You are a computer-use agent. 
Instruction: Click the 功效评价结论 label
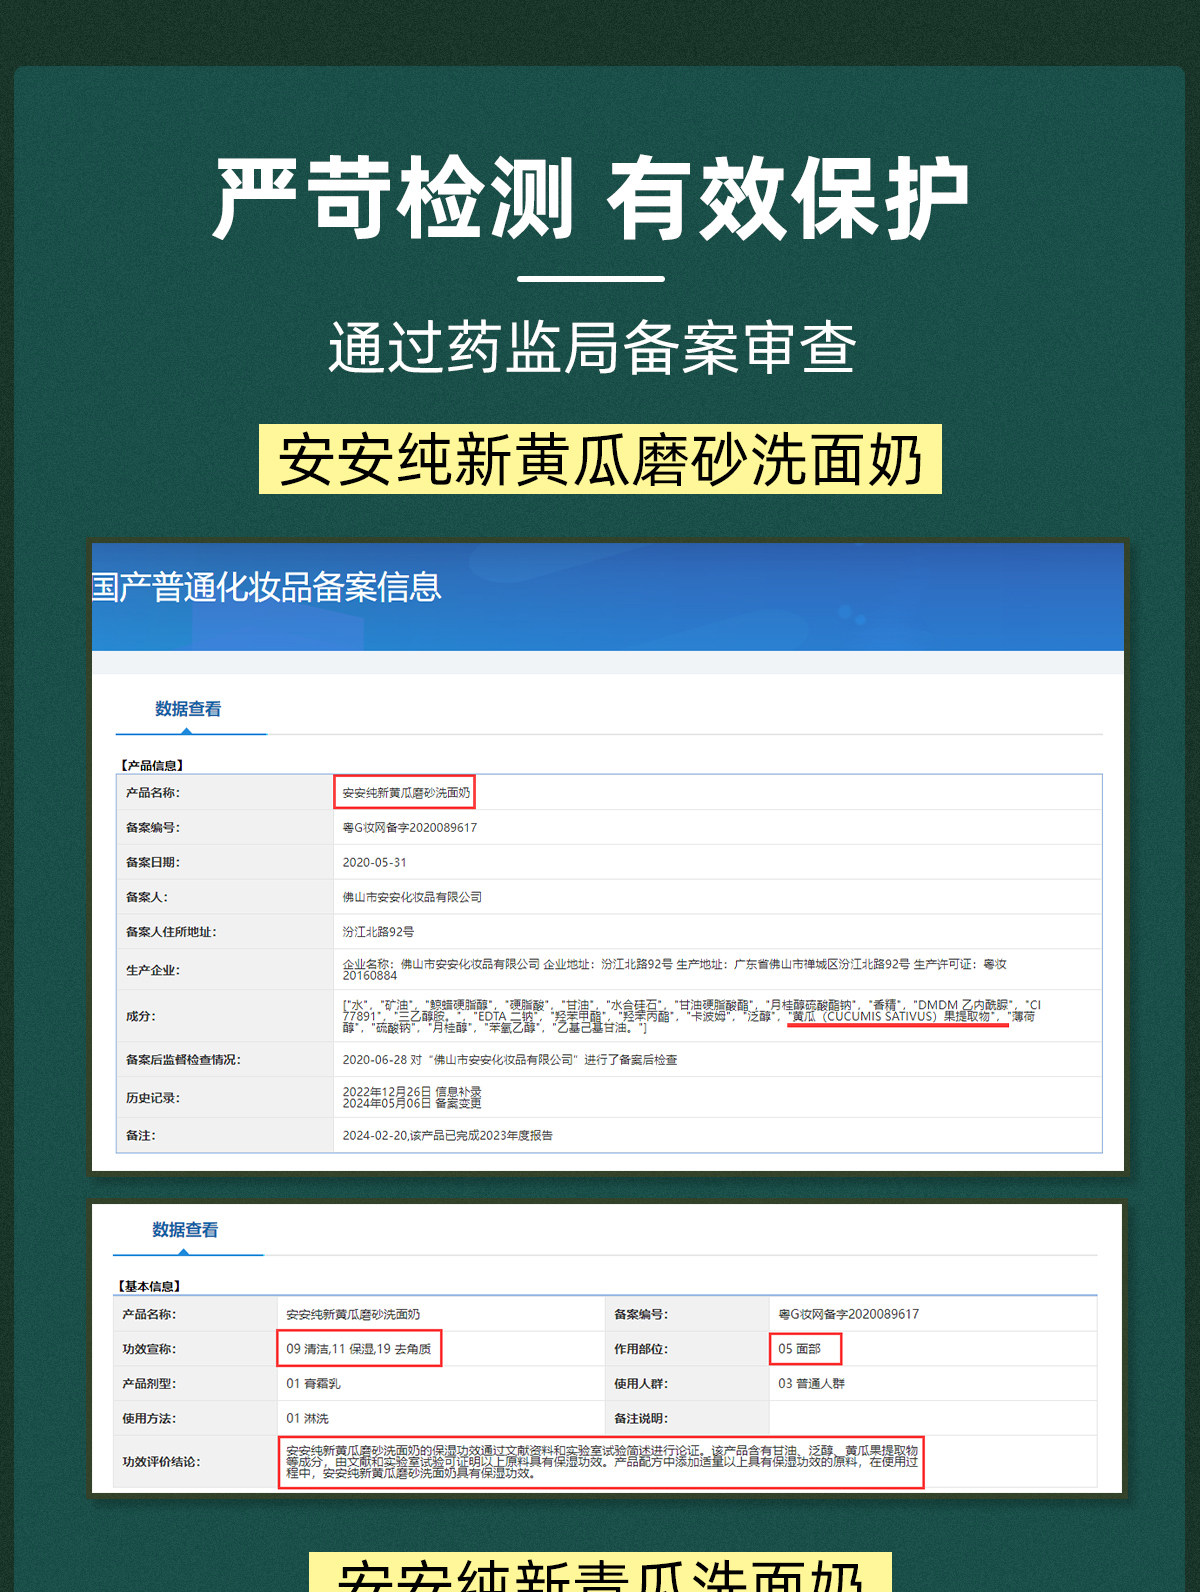tap(161, 1462)
